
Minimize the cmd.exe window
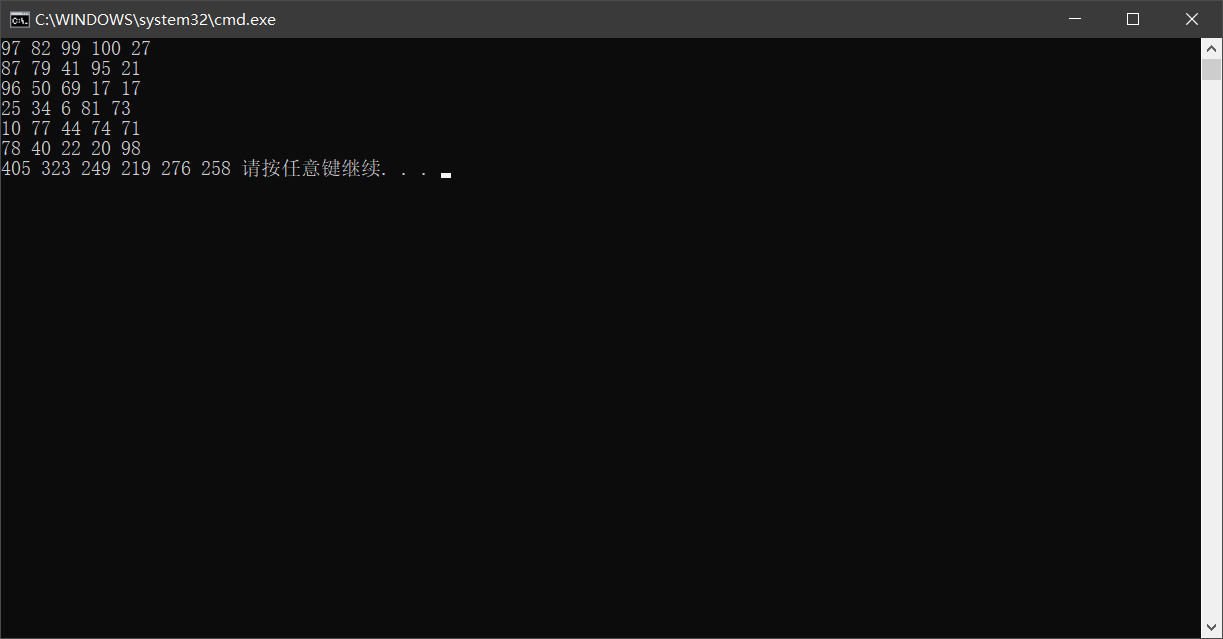tap(1074, 19)
